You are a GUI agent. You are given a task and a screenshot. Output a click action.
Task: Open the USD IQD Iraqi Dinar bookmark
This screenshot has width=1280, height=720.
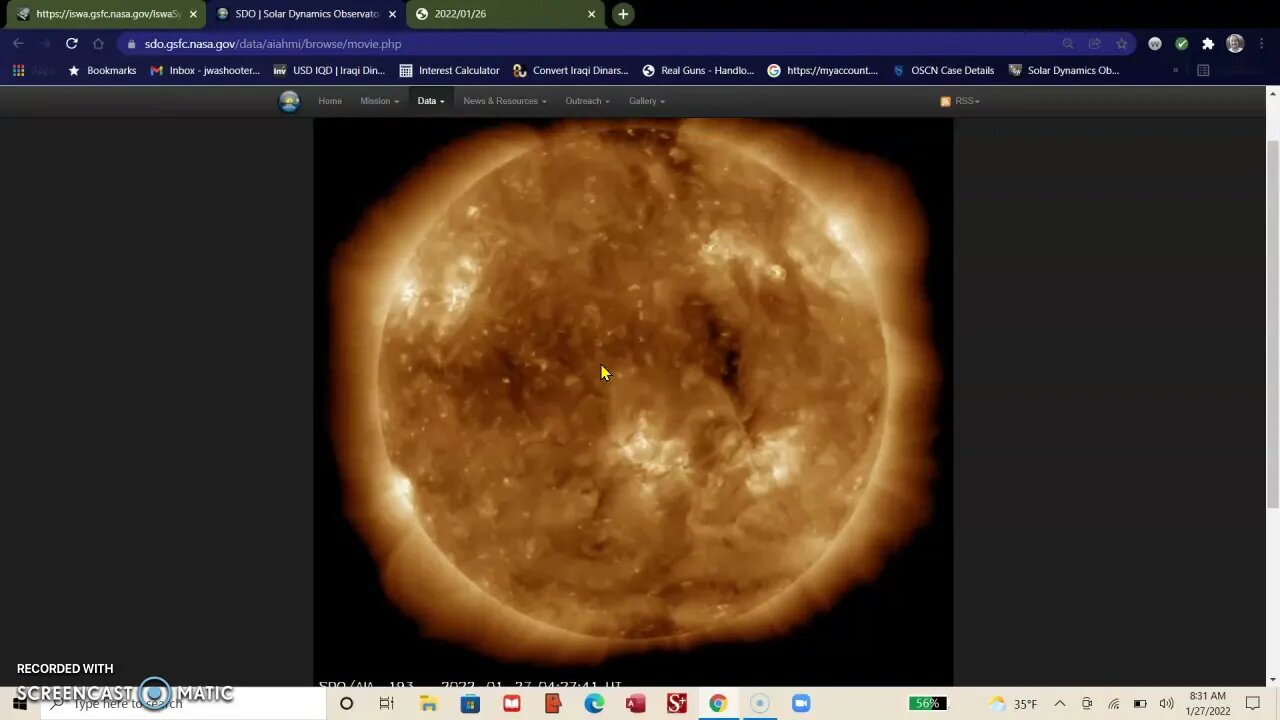point(329,71)
